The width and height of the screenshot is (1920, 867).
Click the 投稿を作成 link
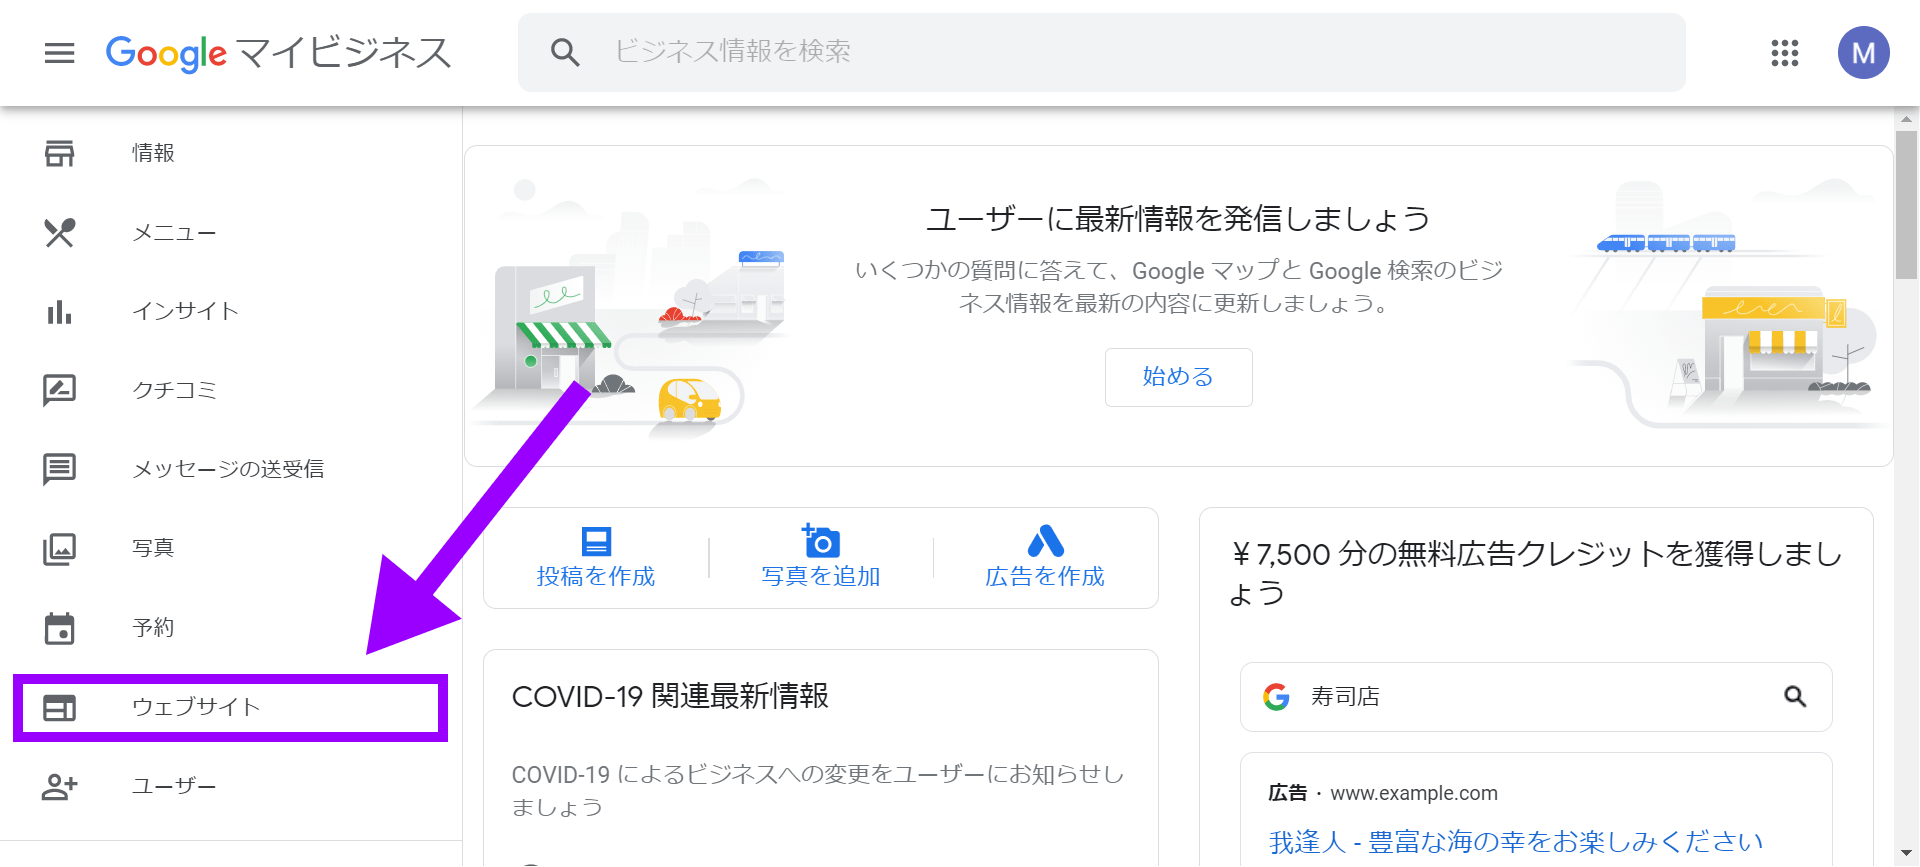pyautogui.click(x=596, y=577)
